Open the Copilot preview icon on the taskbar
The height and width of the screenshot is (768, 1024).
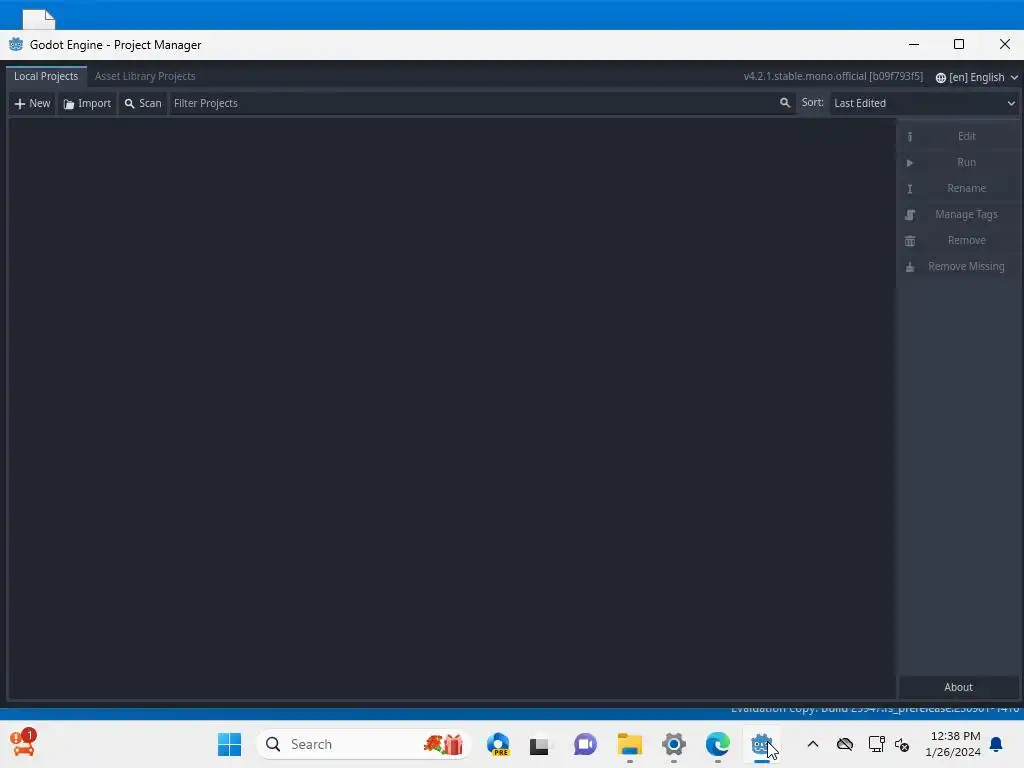tap(498, 744)
